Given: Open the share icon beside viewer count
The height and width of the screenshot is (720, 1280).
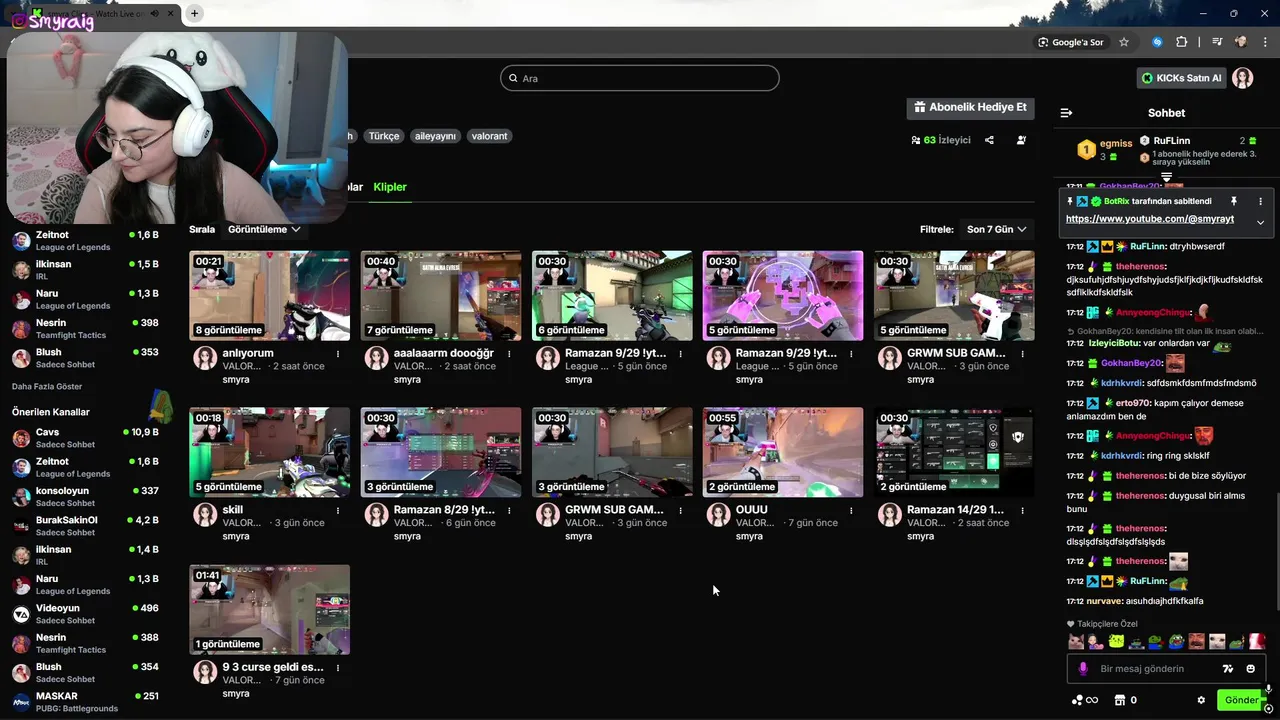Looking at the screenshot, I should coord(989,140).
